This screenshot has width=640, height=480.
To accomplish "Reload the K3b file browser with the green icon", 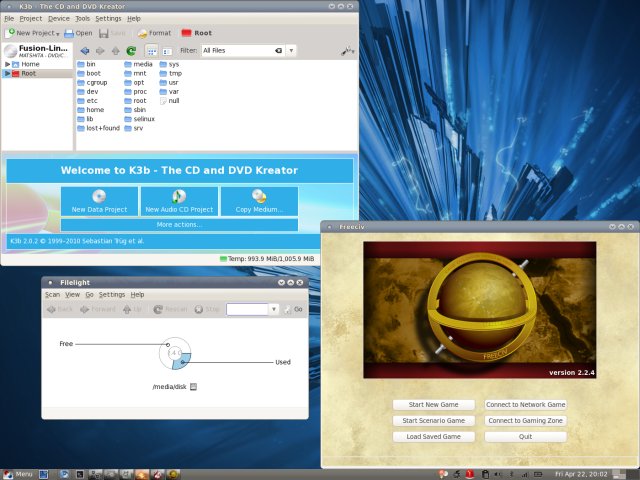I will point(131,51).
